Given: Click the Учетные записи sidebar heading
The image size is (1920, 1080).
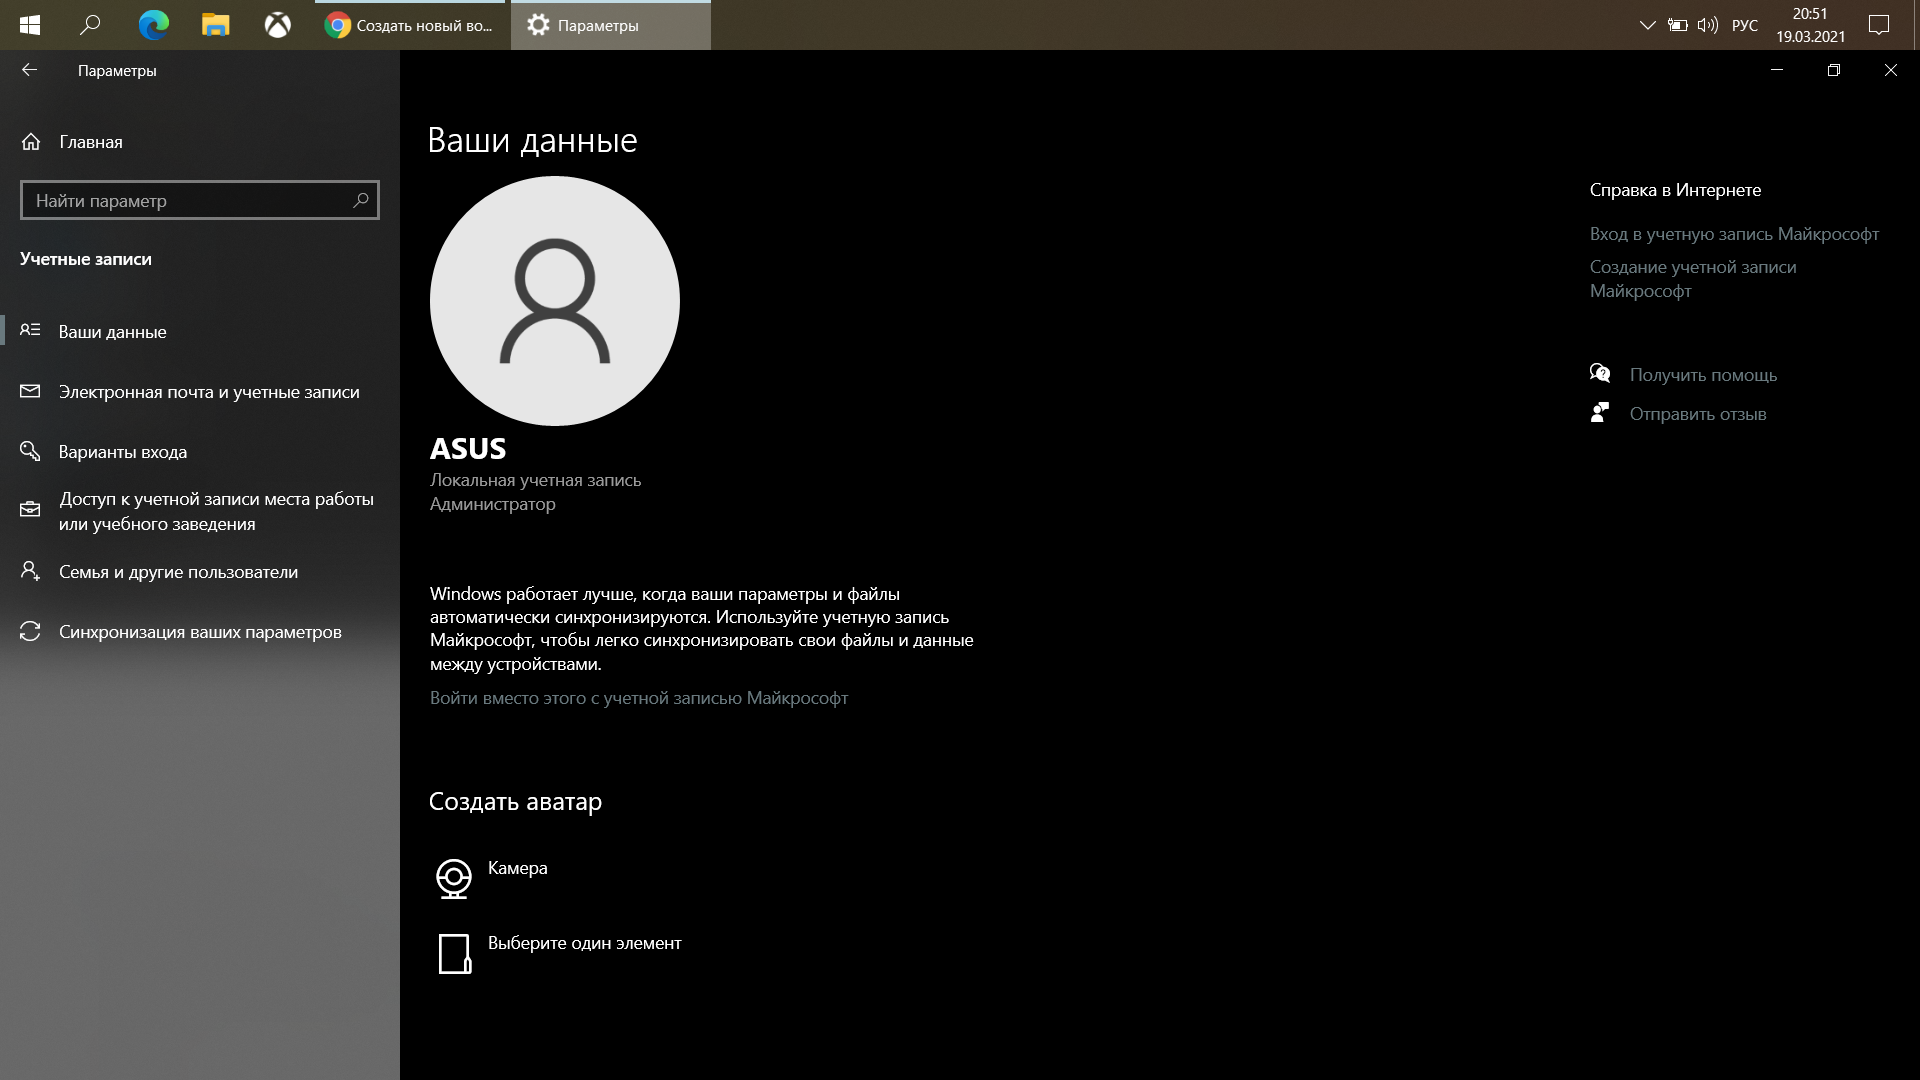Looking at the screenshot, I should tap(86, 259).
